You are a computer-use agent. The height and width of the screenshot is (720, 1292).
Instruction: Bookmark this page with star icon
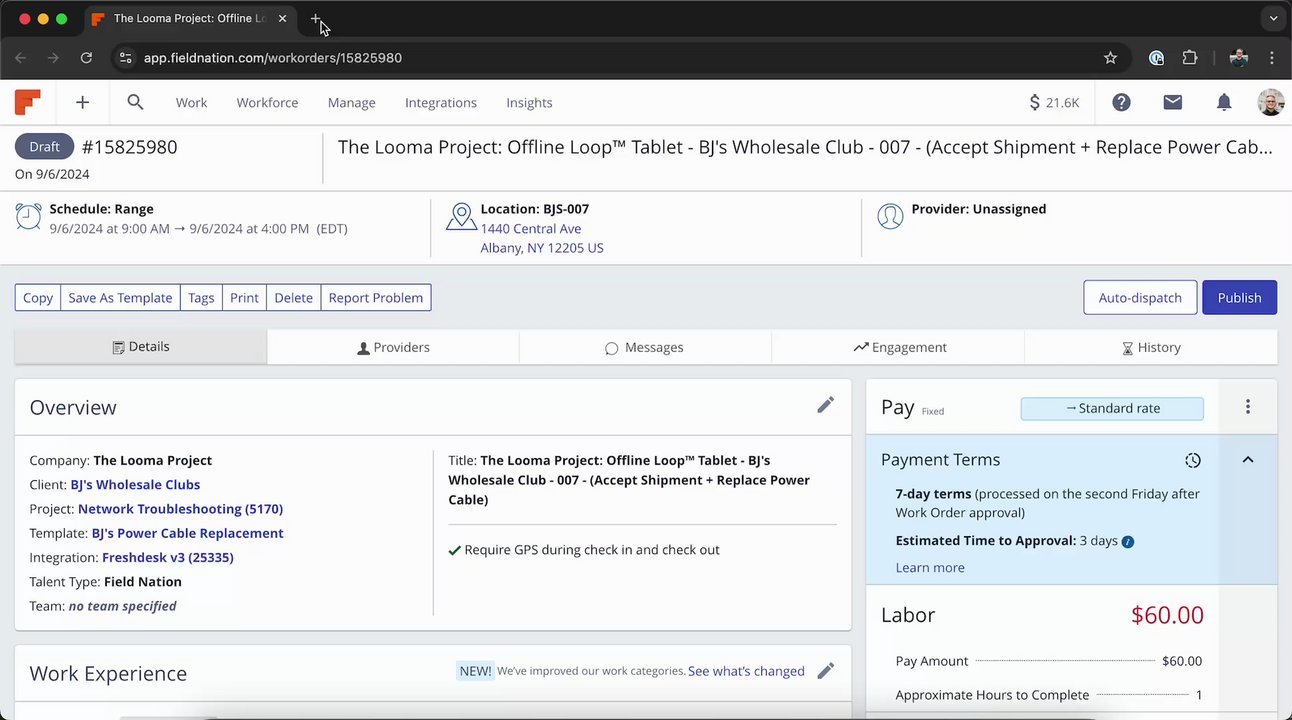(x=1110, y=58)
